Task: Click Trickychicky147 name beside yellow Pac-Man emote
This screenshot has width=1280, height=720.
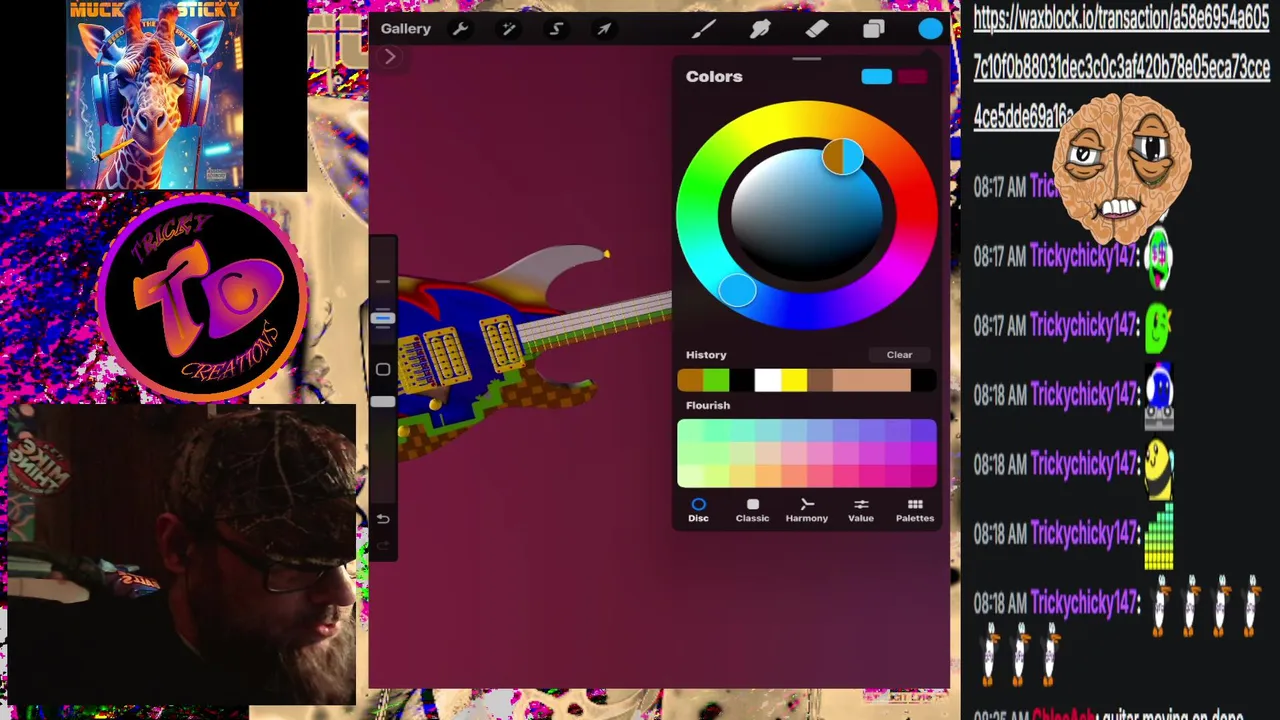Action: (1084, 464)
